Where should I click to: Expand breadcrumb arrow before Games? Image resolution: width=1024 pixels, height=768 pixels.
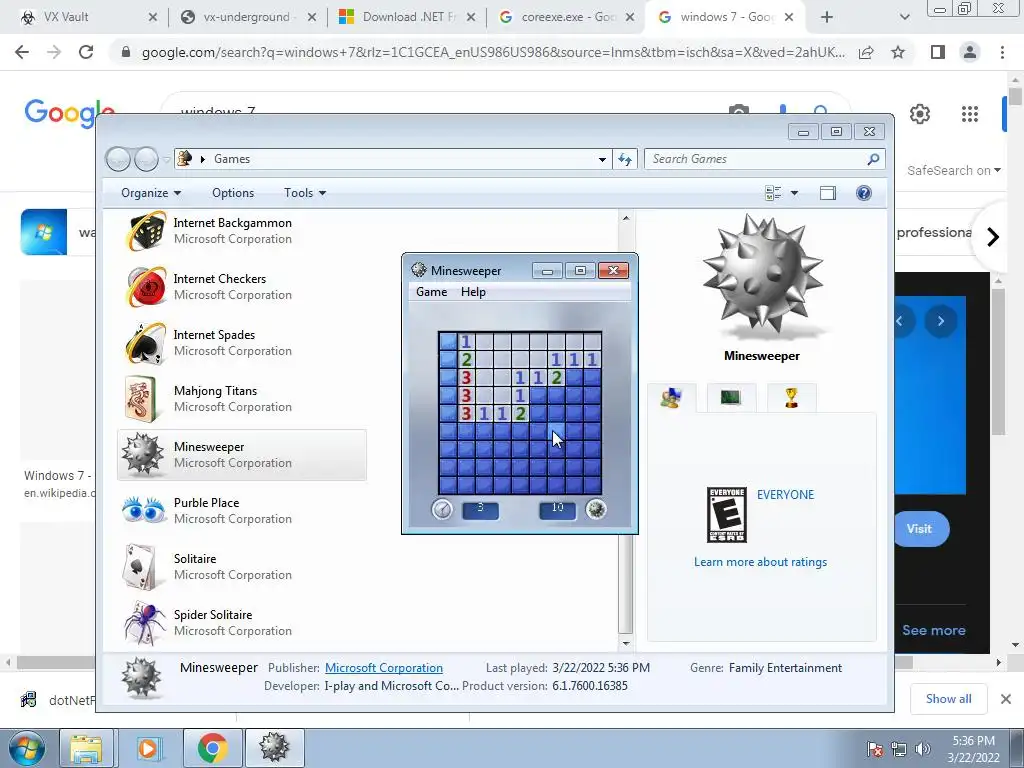(x=202, y=159)
